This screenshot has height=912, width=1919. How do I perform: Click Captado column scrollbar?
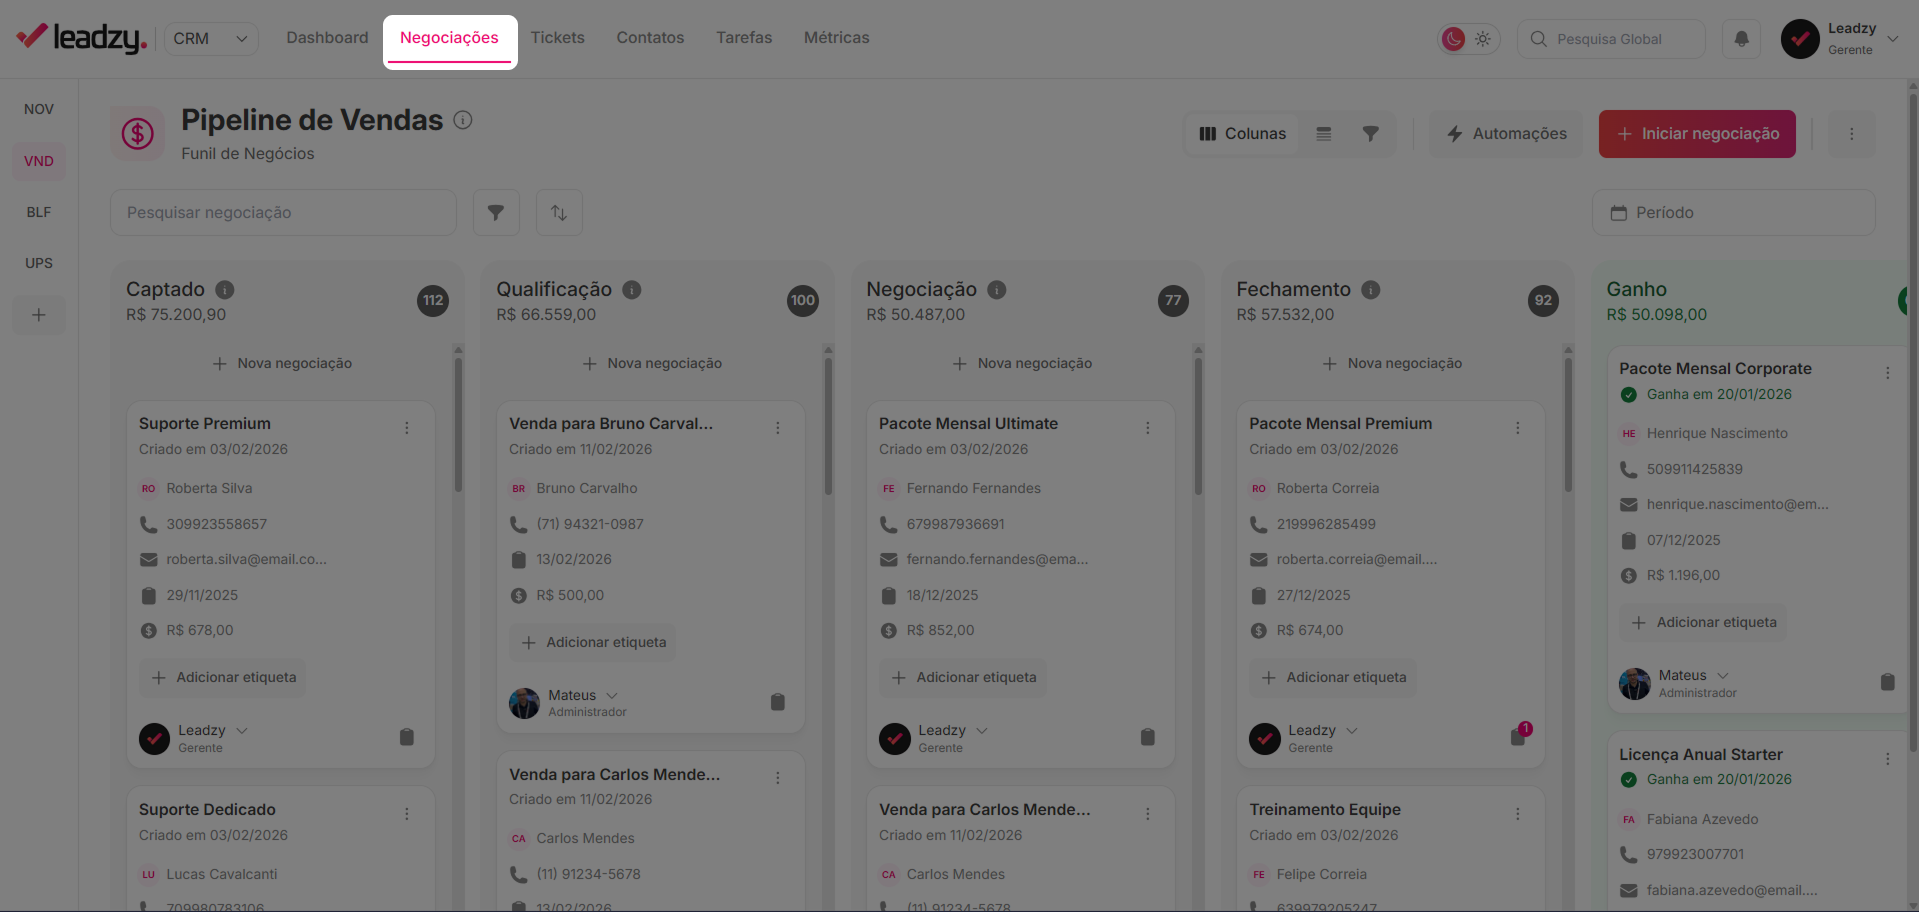click(458, 425)
